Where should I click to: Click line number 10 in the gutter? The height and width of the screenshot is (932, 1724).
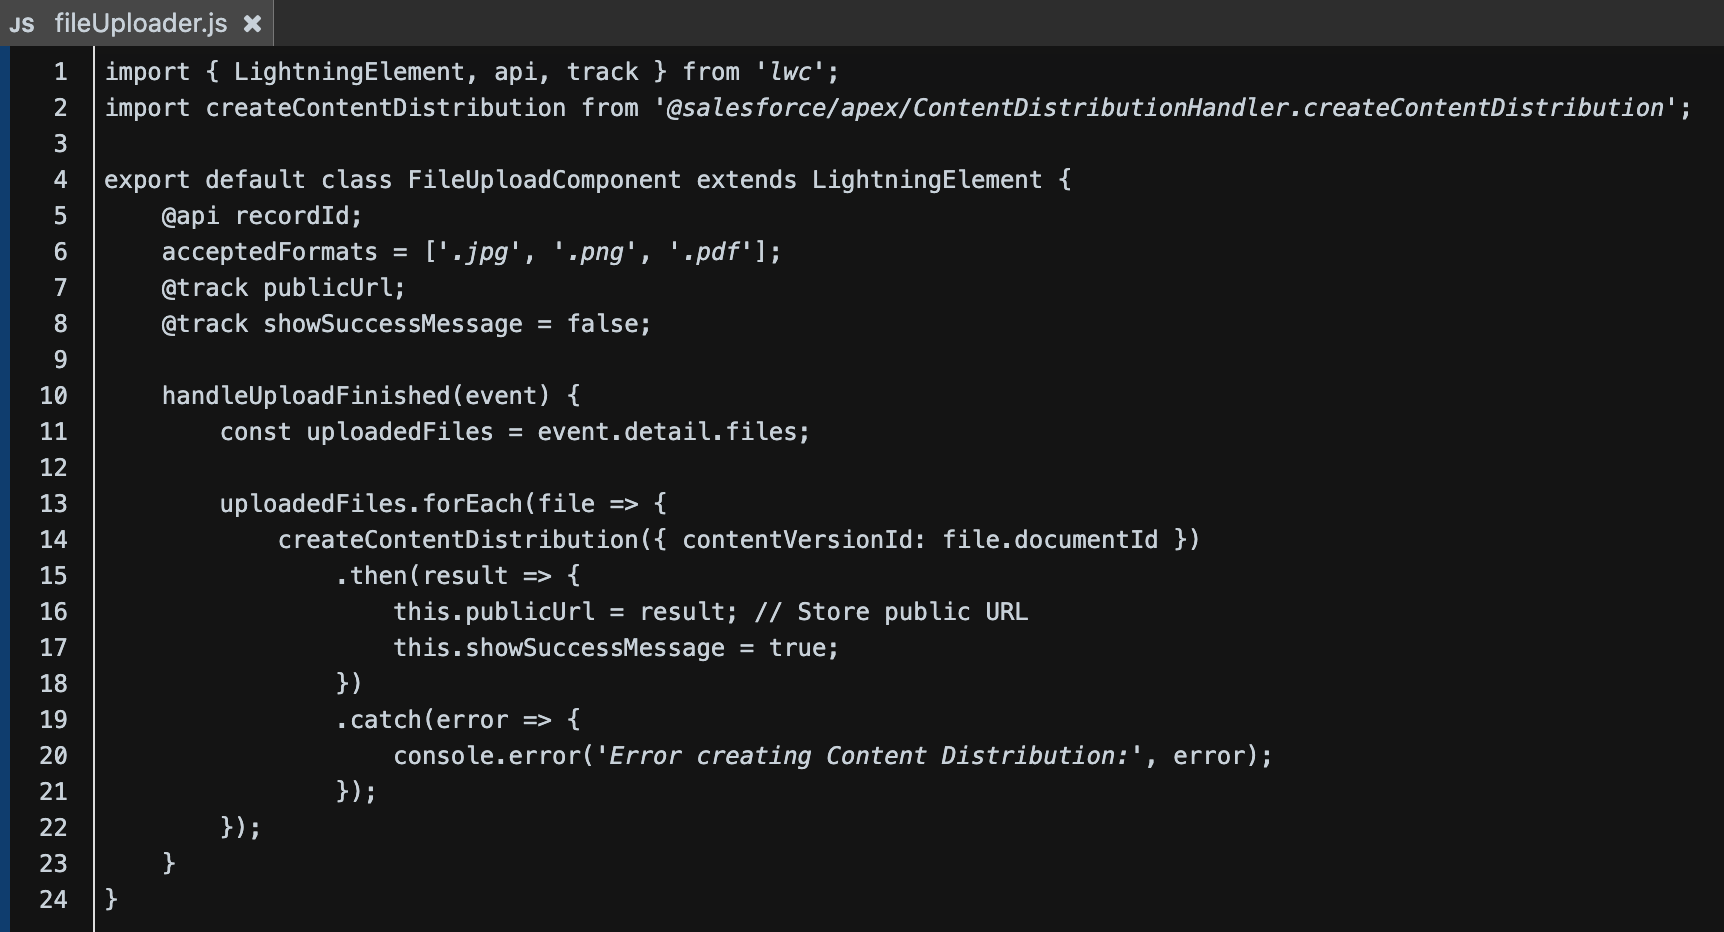[53, 395]
